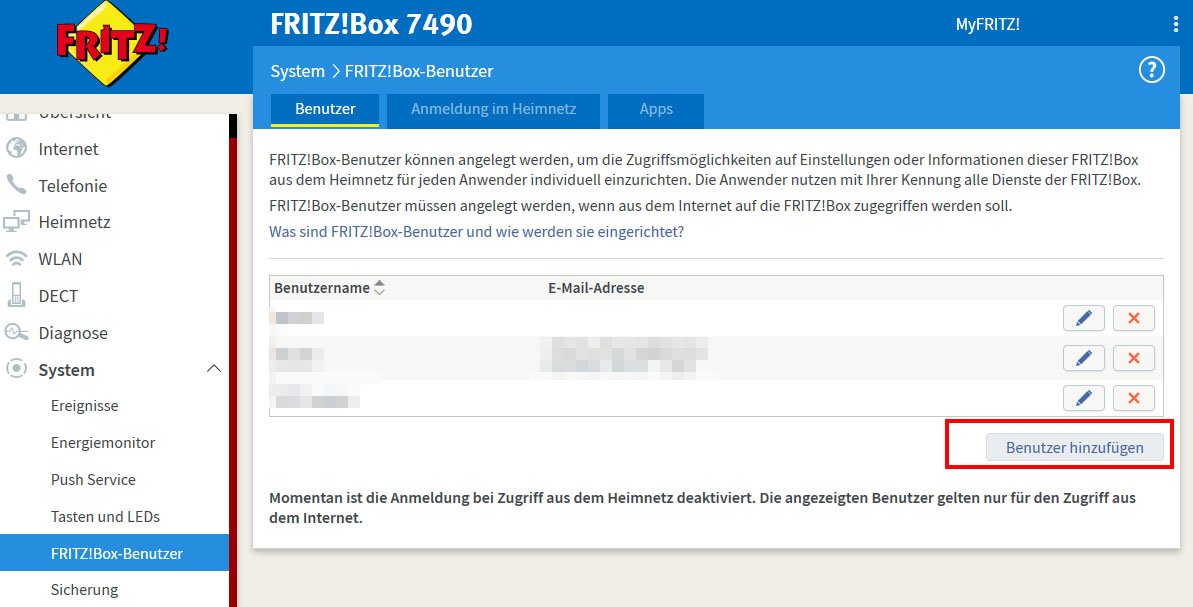
Task: Open the Anmeldung im Heimnetz tab
Action: pos(493,110)
